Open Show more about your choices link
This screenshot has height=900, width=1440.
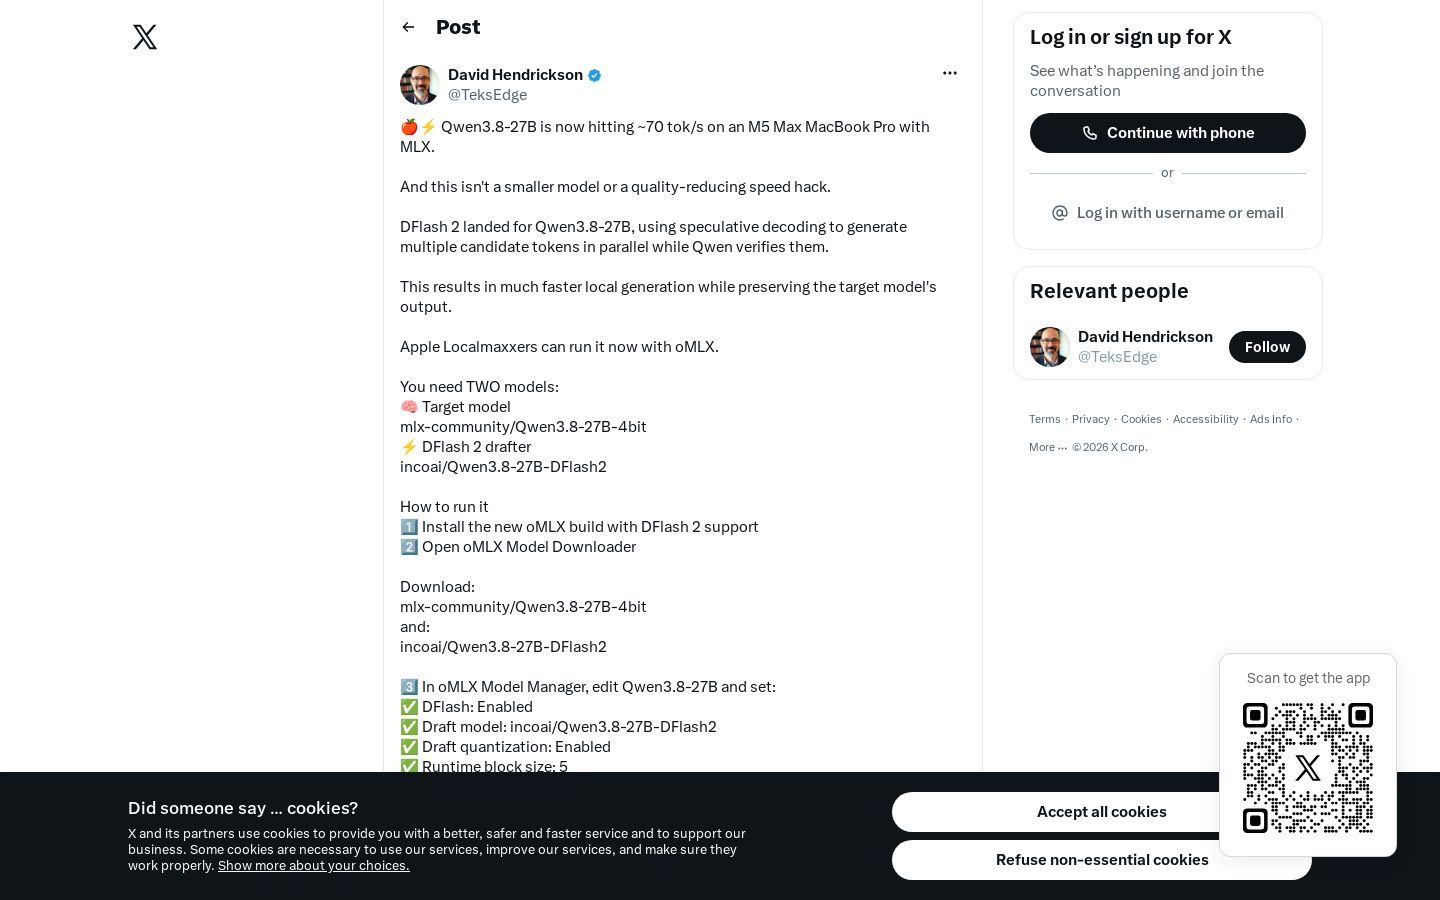[314, 866]
